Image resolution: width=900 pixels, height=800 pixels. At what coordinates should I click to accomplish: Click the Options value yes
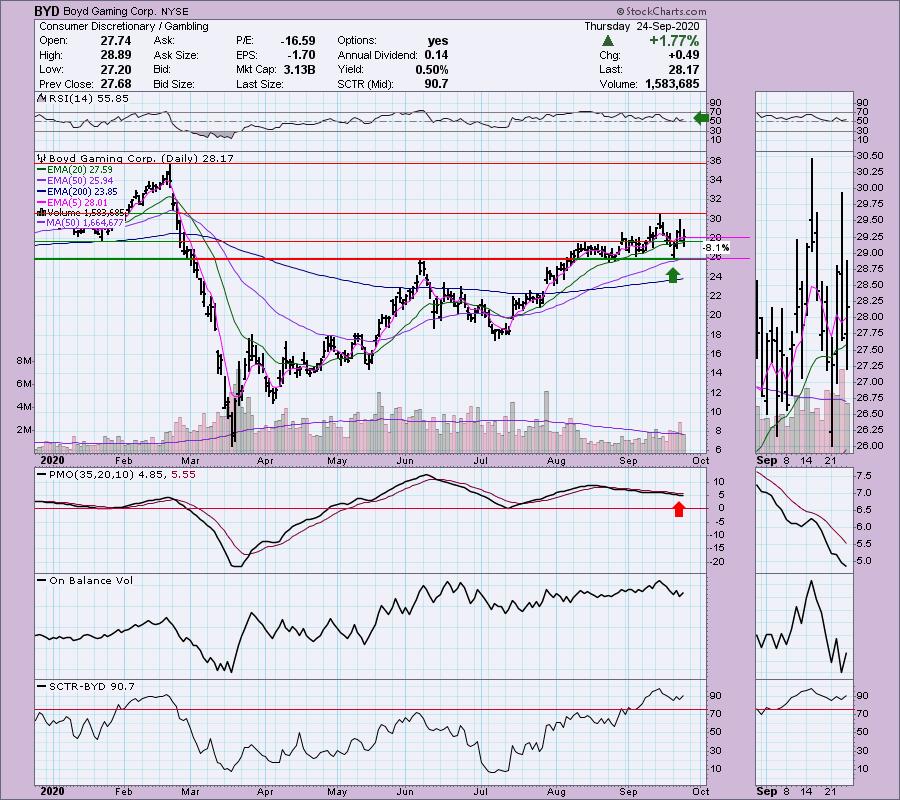(x=438, y=41)
